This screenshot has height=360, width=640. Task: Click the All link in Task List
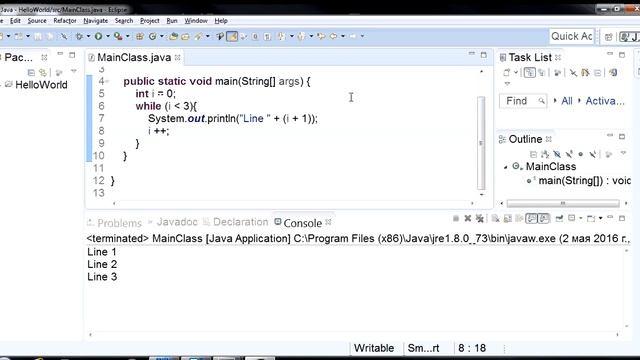pos(567,101)
